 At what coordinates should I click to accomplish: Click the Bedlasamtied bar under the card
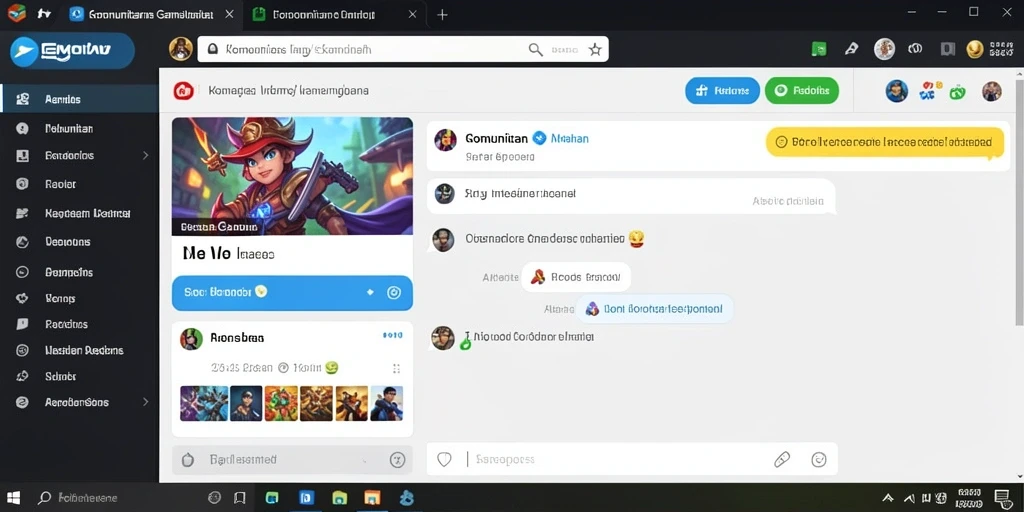[x=292, y=460]
